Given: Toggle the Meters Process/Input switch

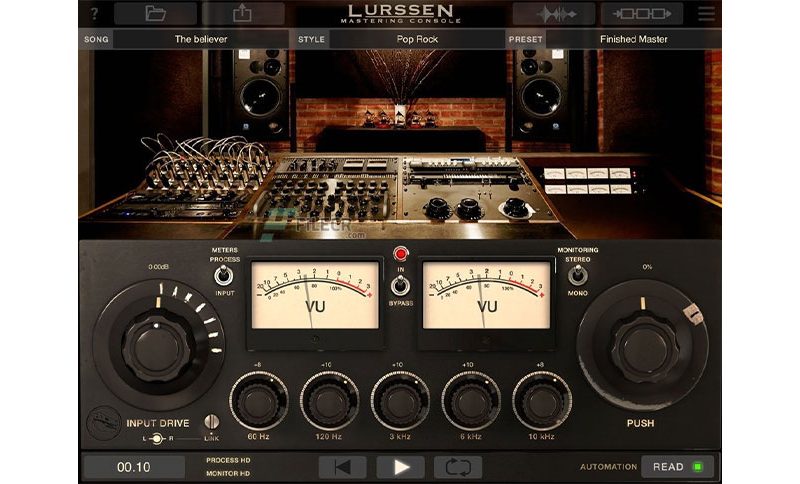Looking at the screenshot, I should click(x=223, y=276).
